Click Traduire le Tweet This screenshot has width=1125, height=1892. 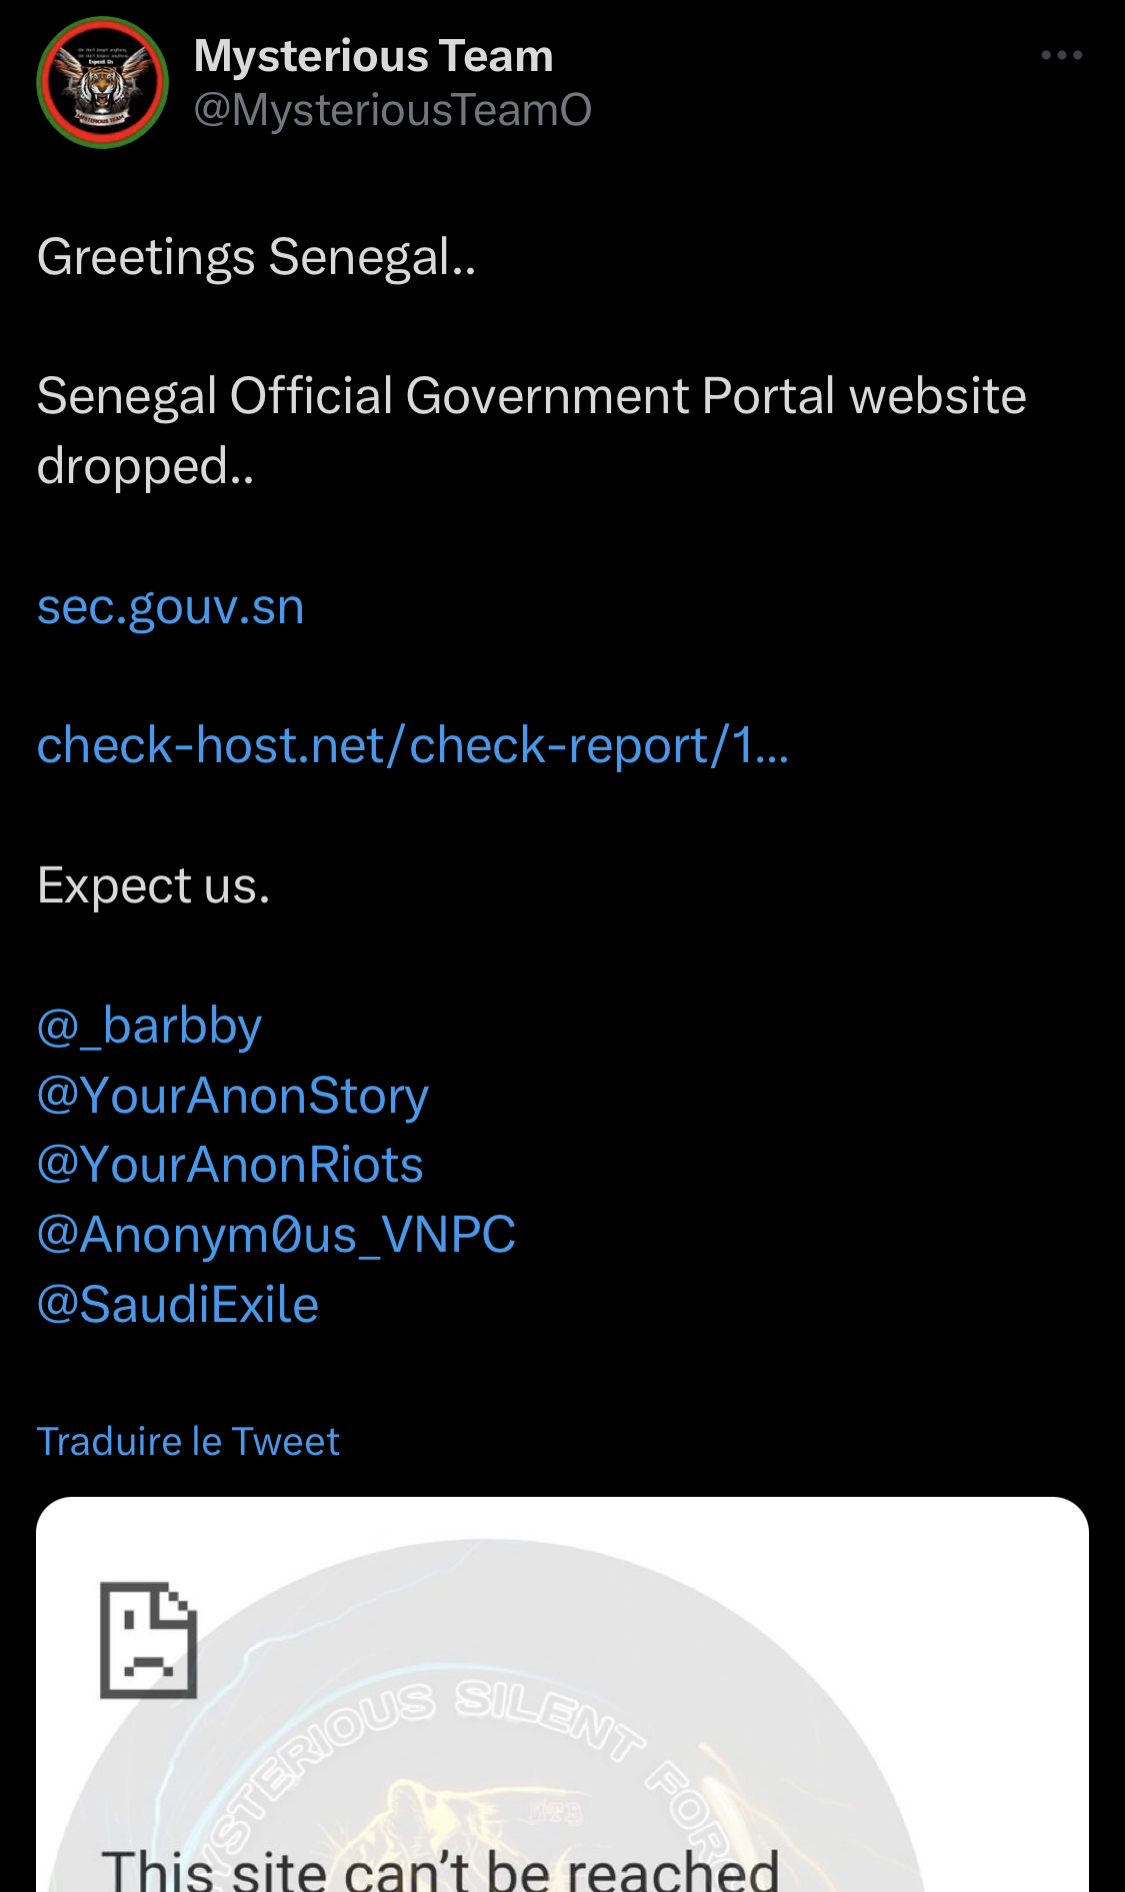coord(188,1442)
